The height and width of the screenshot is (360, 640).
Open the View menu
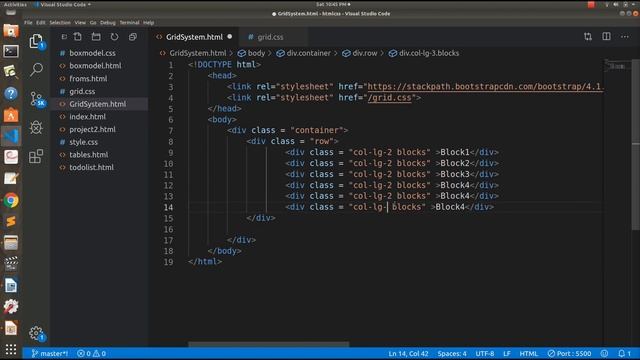point(80,22)
